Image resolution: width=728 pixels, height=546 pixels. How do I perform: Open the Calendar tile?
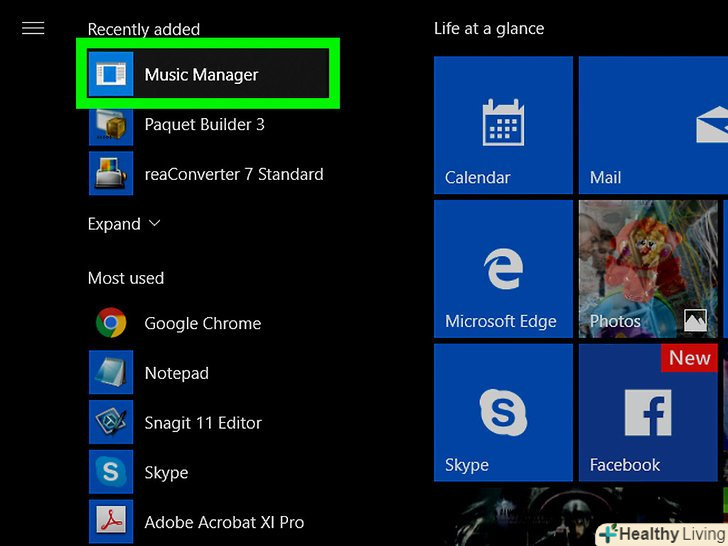click(x=503, y=125)
